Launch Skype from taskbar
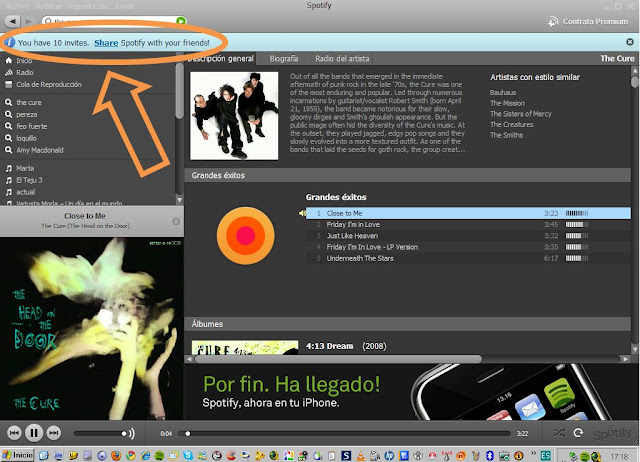Screen dimensions: 640x462 188,455
